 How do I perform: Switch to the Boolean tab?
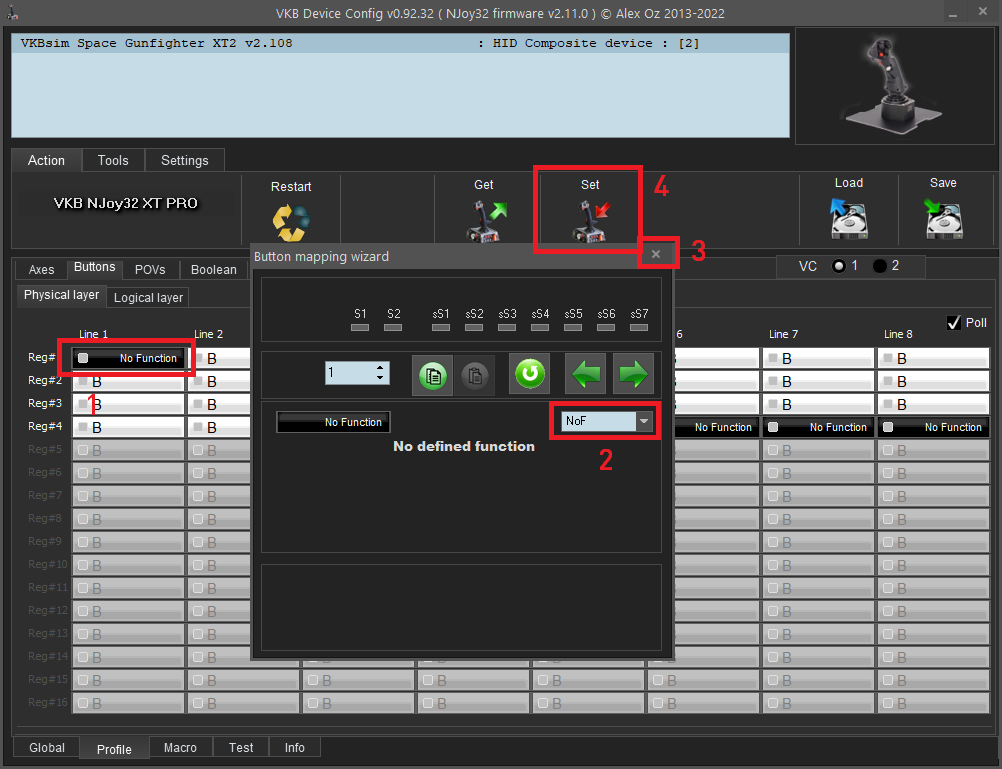point(214,270)
